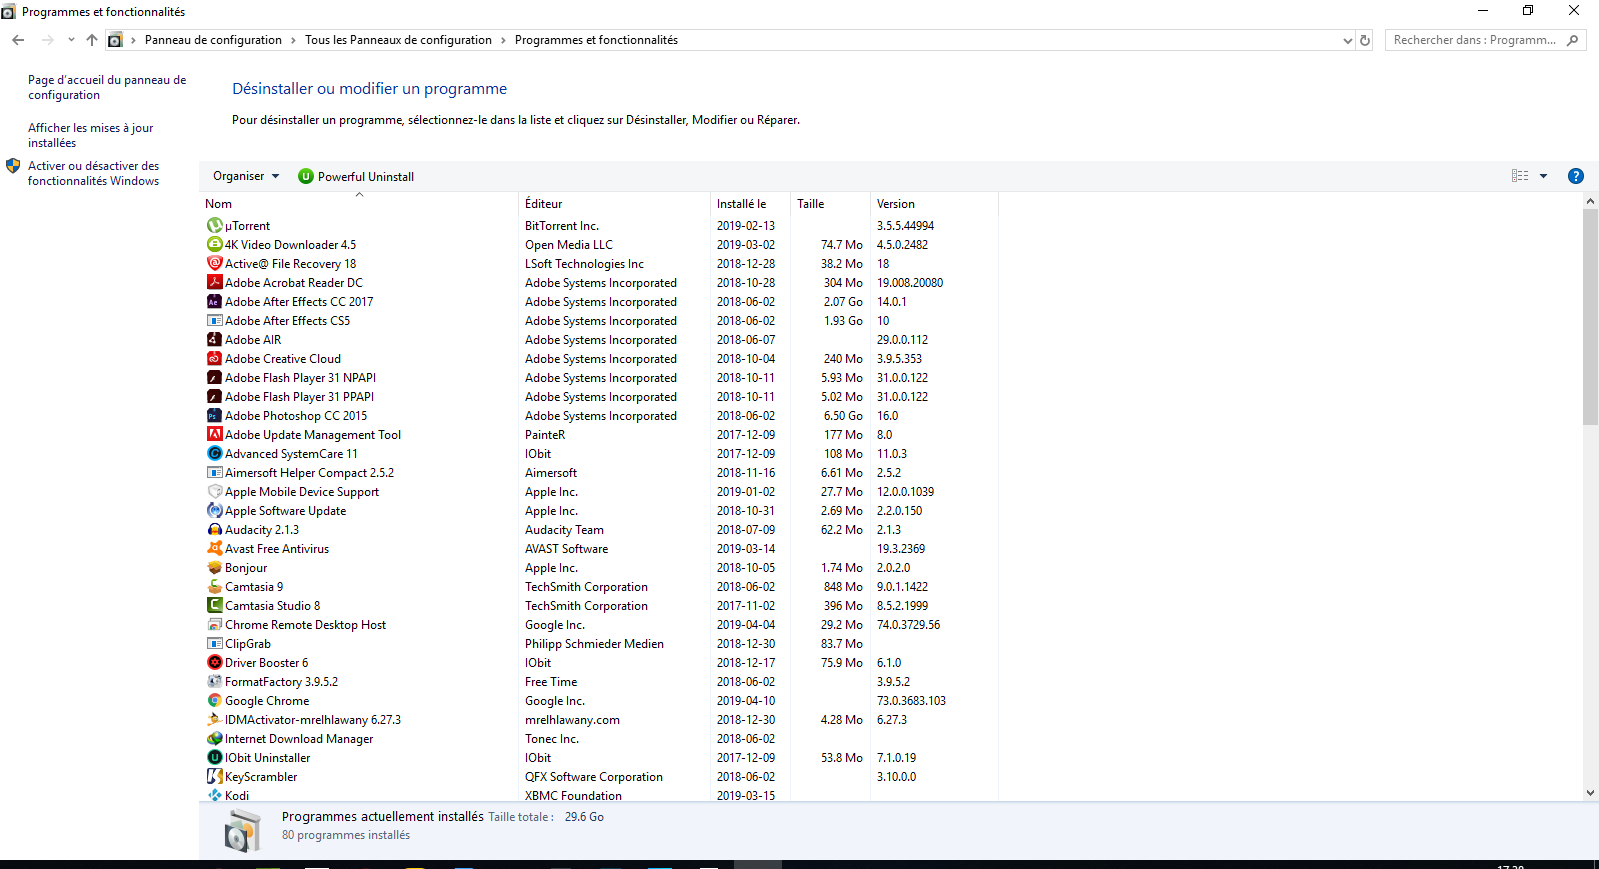
Task: Click the Active@ File Recovery 18 icon
Action: [x=214, y=264]
